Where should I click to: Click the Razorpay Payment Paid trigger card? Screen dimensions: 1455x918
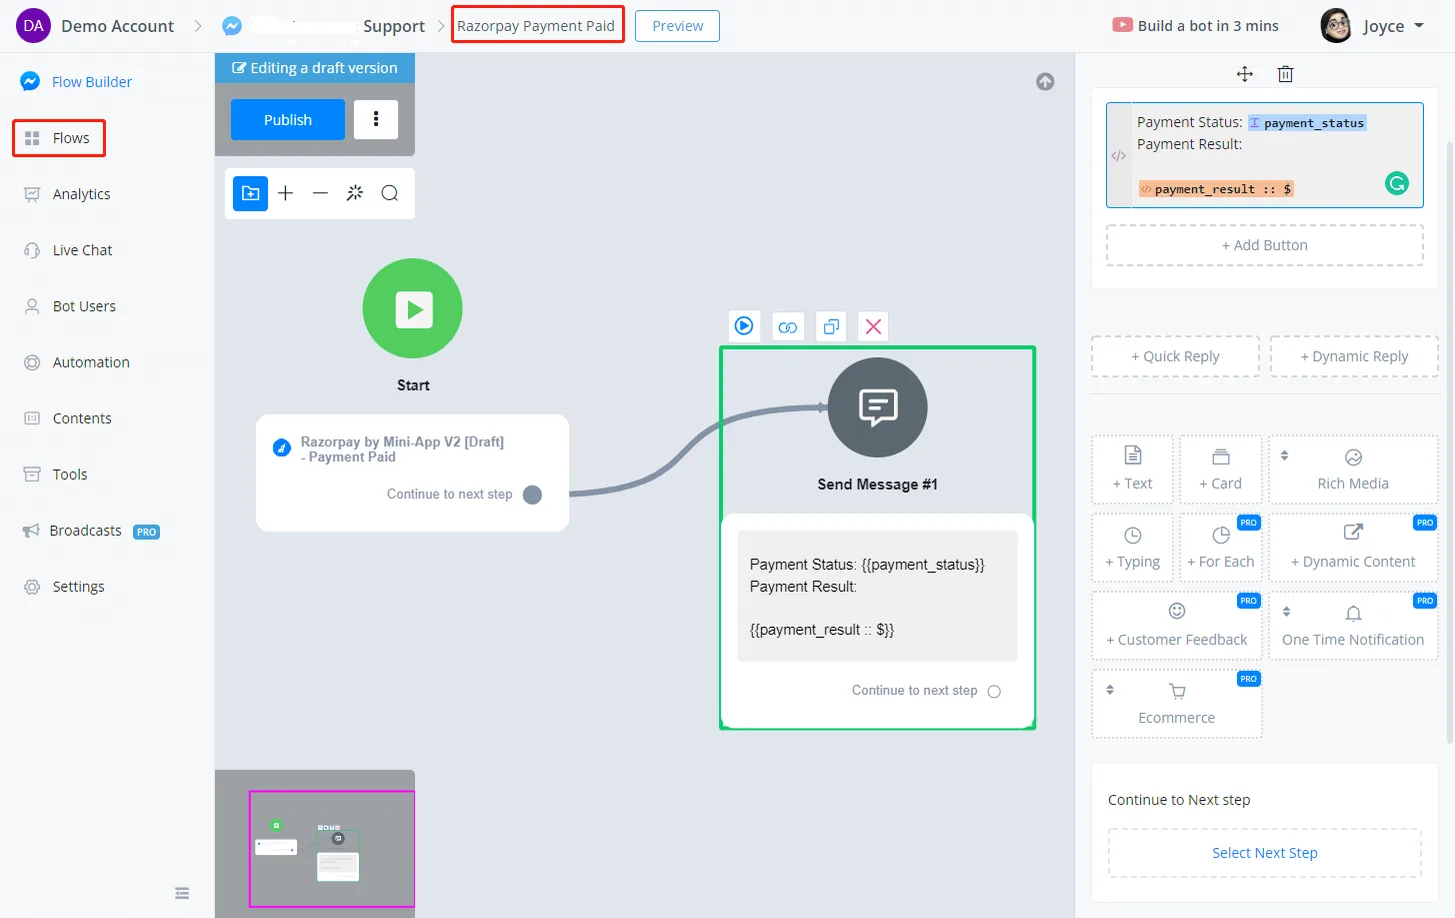coord(412,472)
